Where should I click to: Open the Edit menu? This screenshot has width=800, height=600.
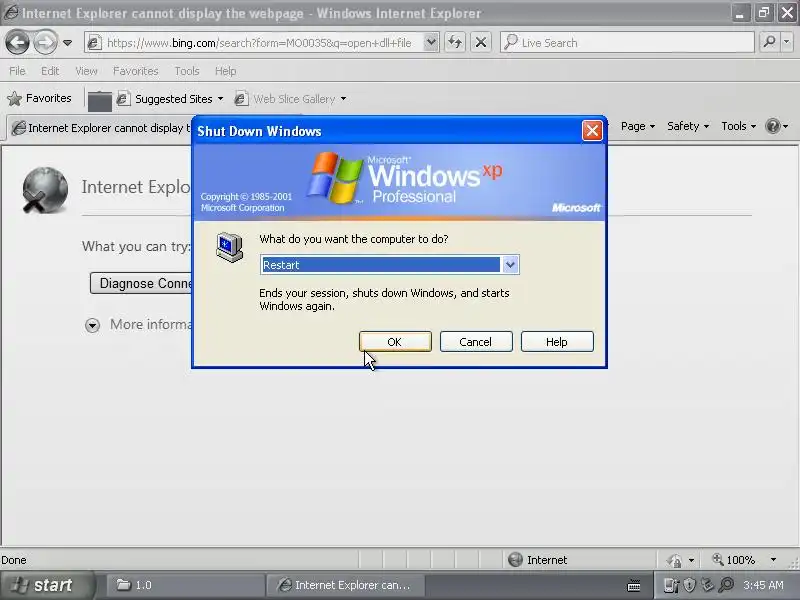pyautogui.click(x=50, y=71)
